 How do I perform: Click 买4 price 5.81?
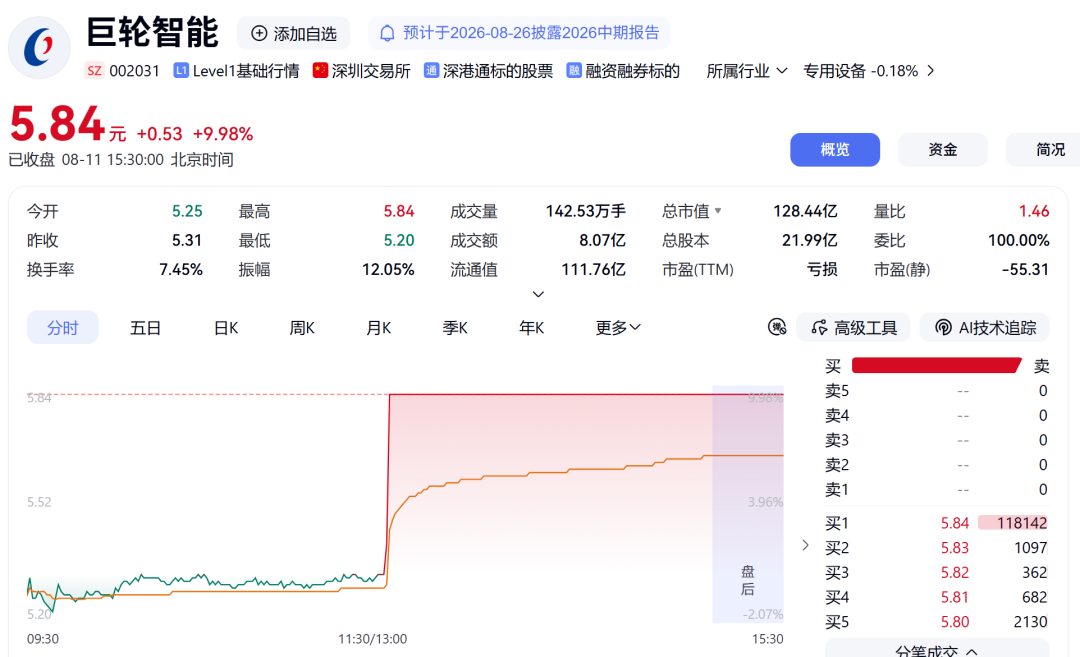[x=955, y=597]
